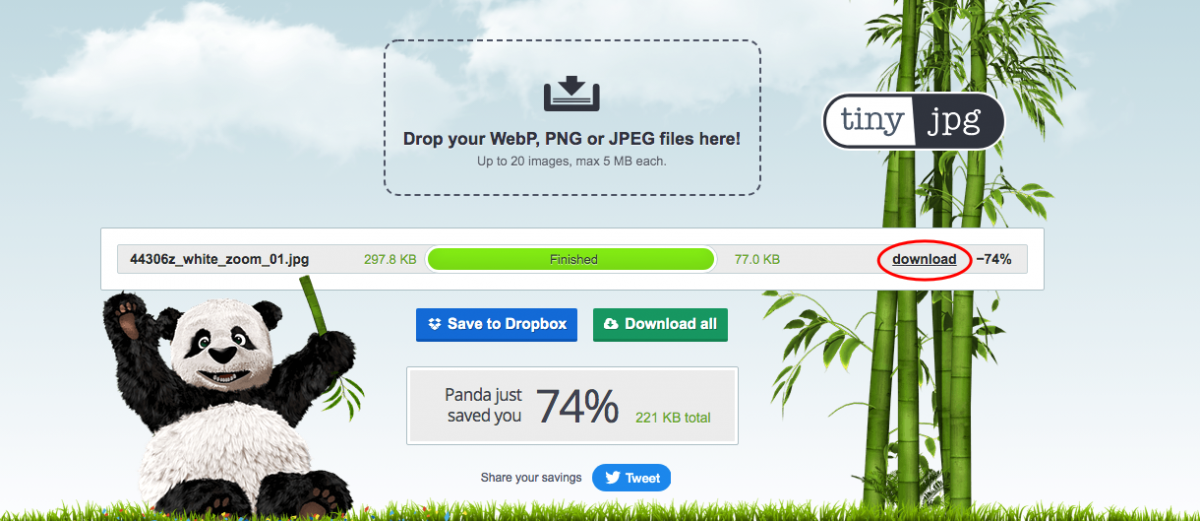Click the Download all button
The image size is (1200, 521).
click(660, 324)
